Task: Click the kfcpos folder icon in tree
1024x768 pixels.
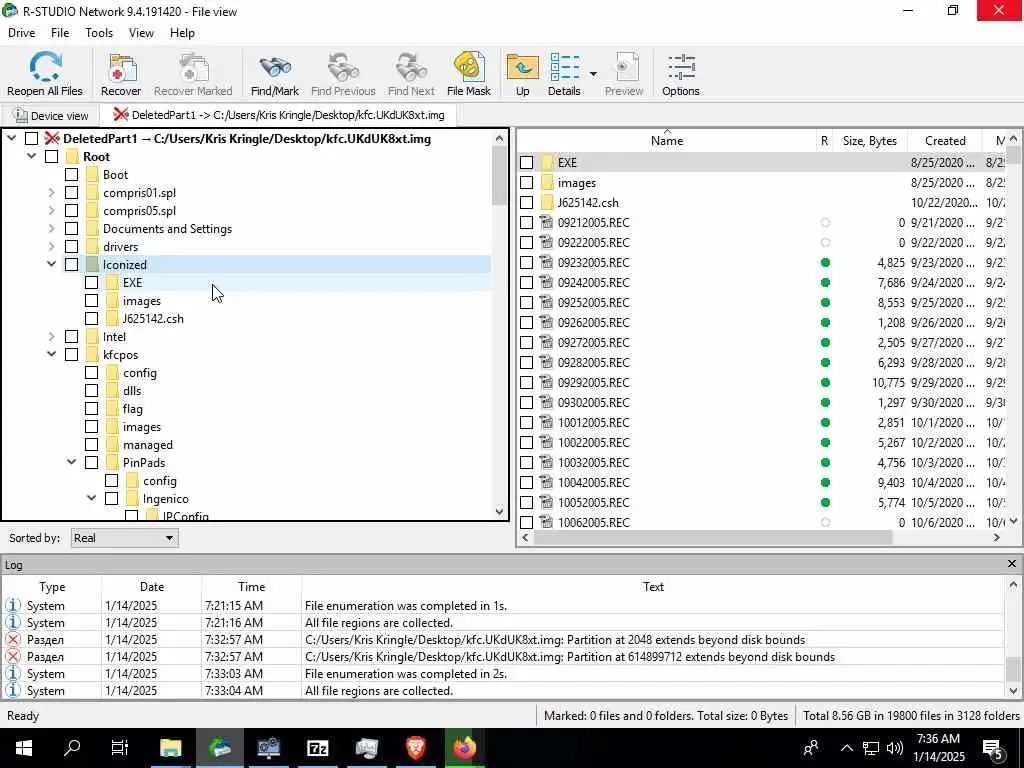Action: [91, 355]
